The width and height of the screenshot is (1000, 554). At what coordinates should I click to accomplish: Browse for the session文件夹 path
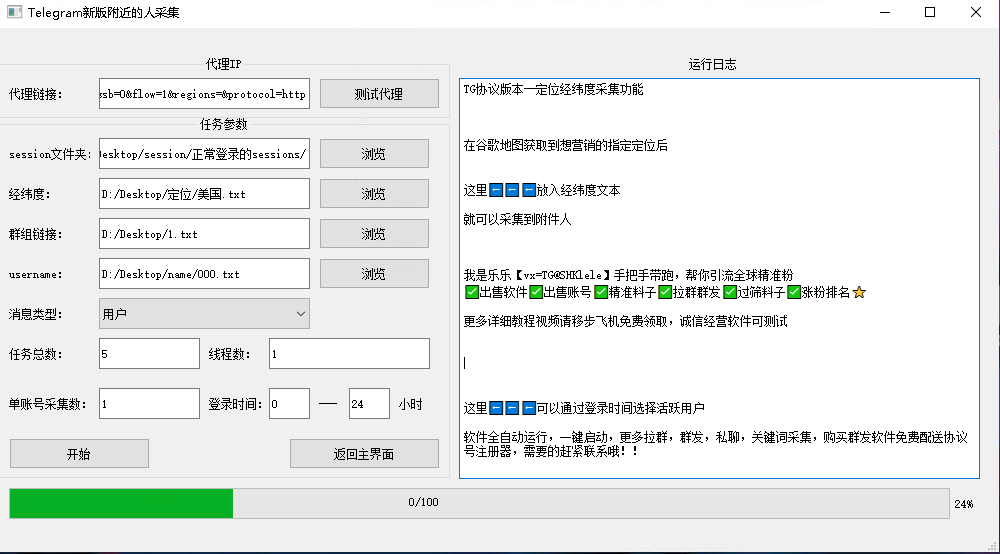tap(374, 154)
